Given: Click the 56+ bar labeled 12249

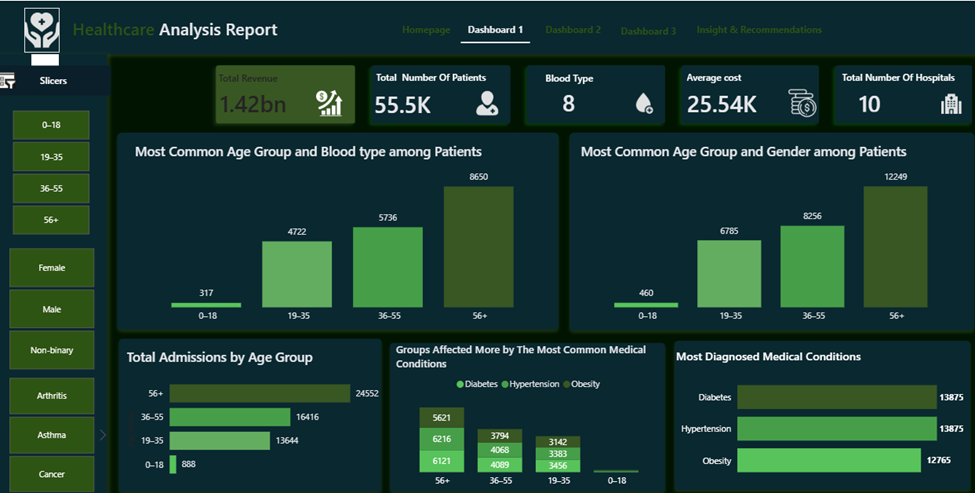Looking at the screenshot, I should click(895, 247).
